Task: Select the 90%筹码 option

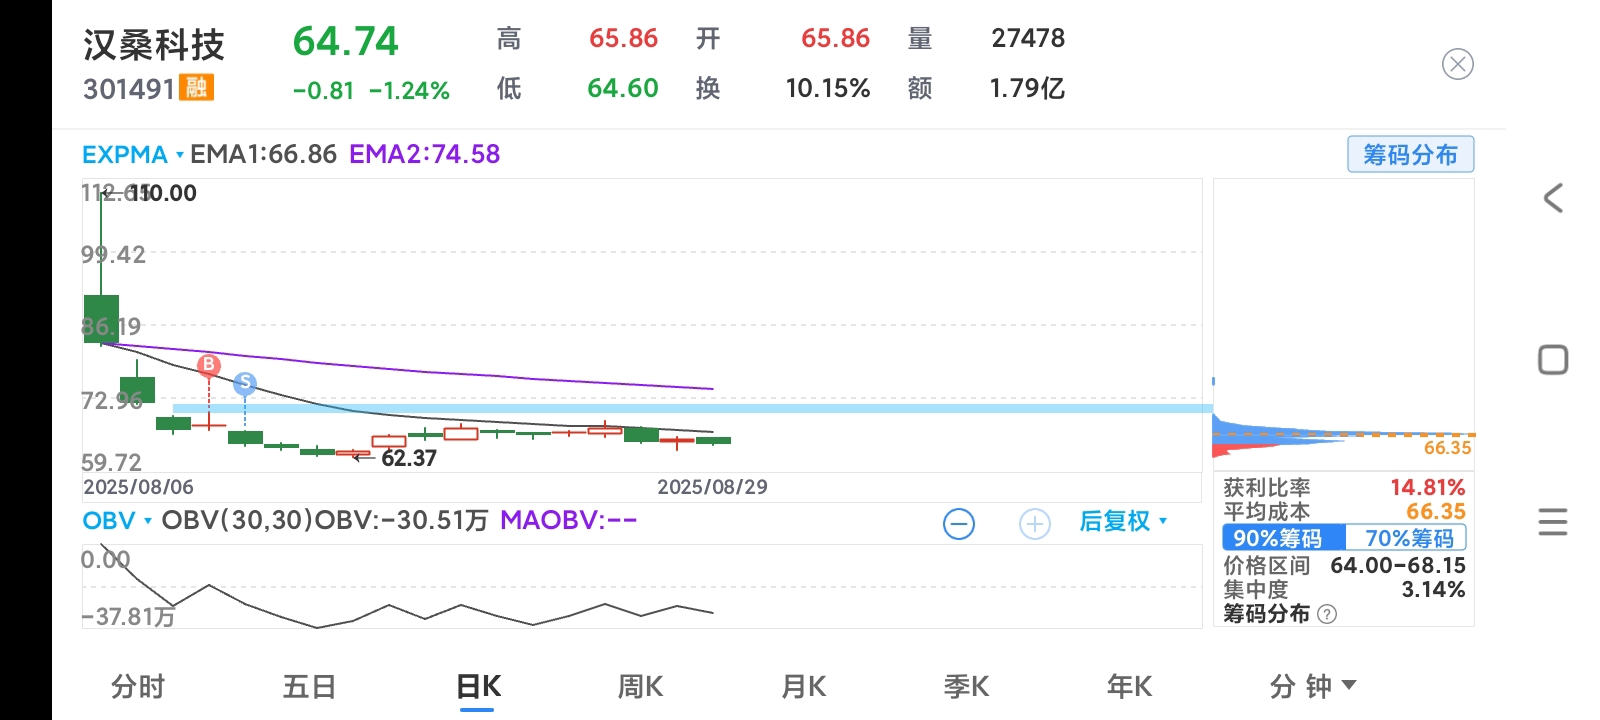Action: click(1283, 538)
